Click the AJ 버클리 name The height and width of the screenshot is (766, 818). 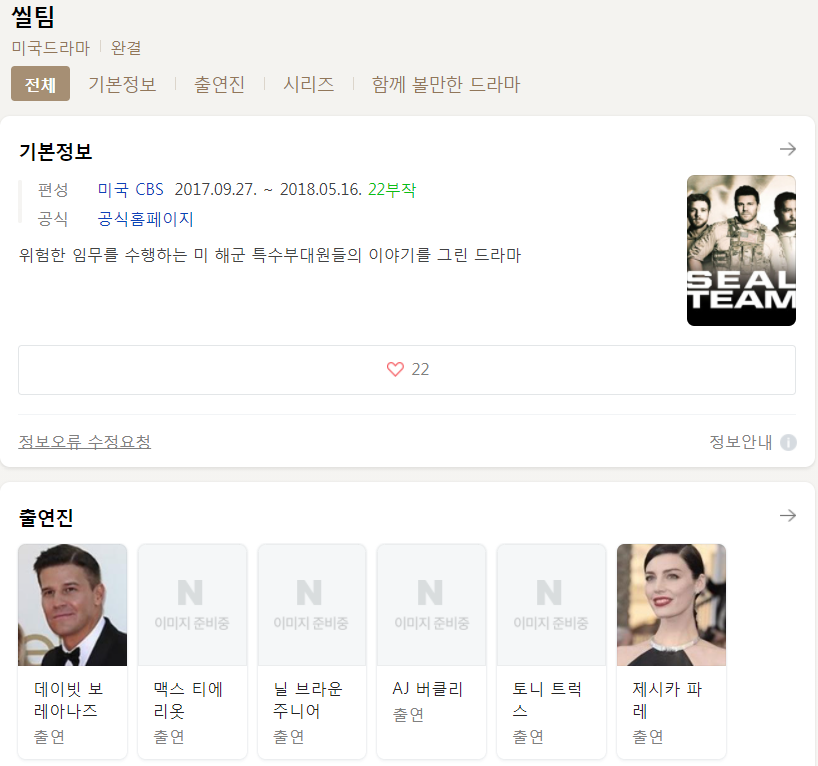click(427, 689)
